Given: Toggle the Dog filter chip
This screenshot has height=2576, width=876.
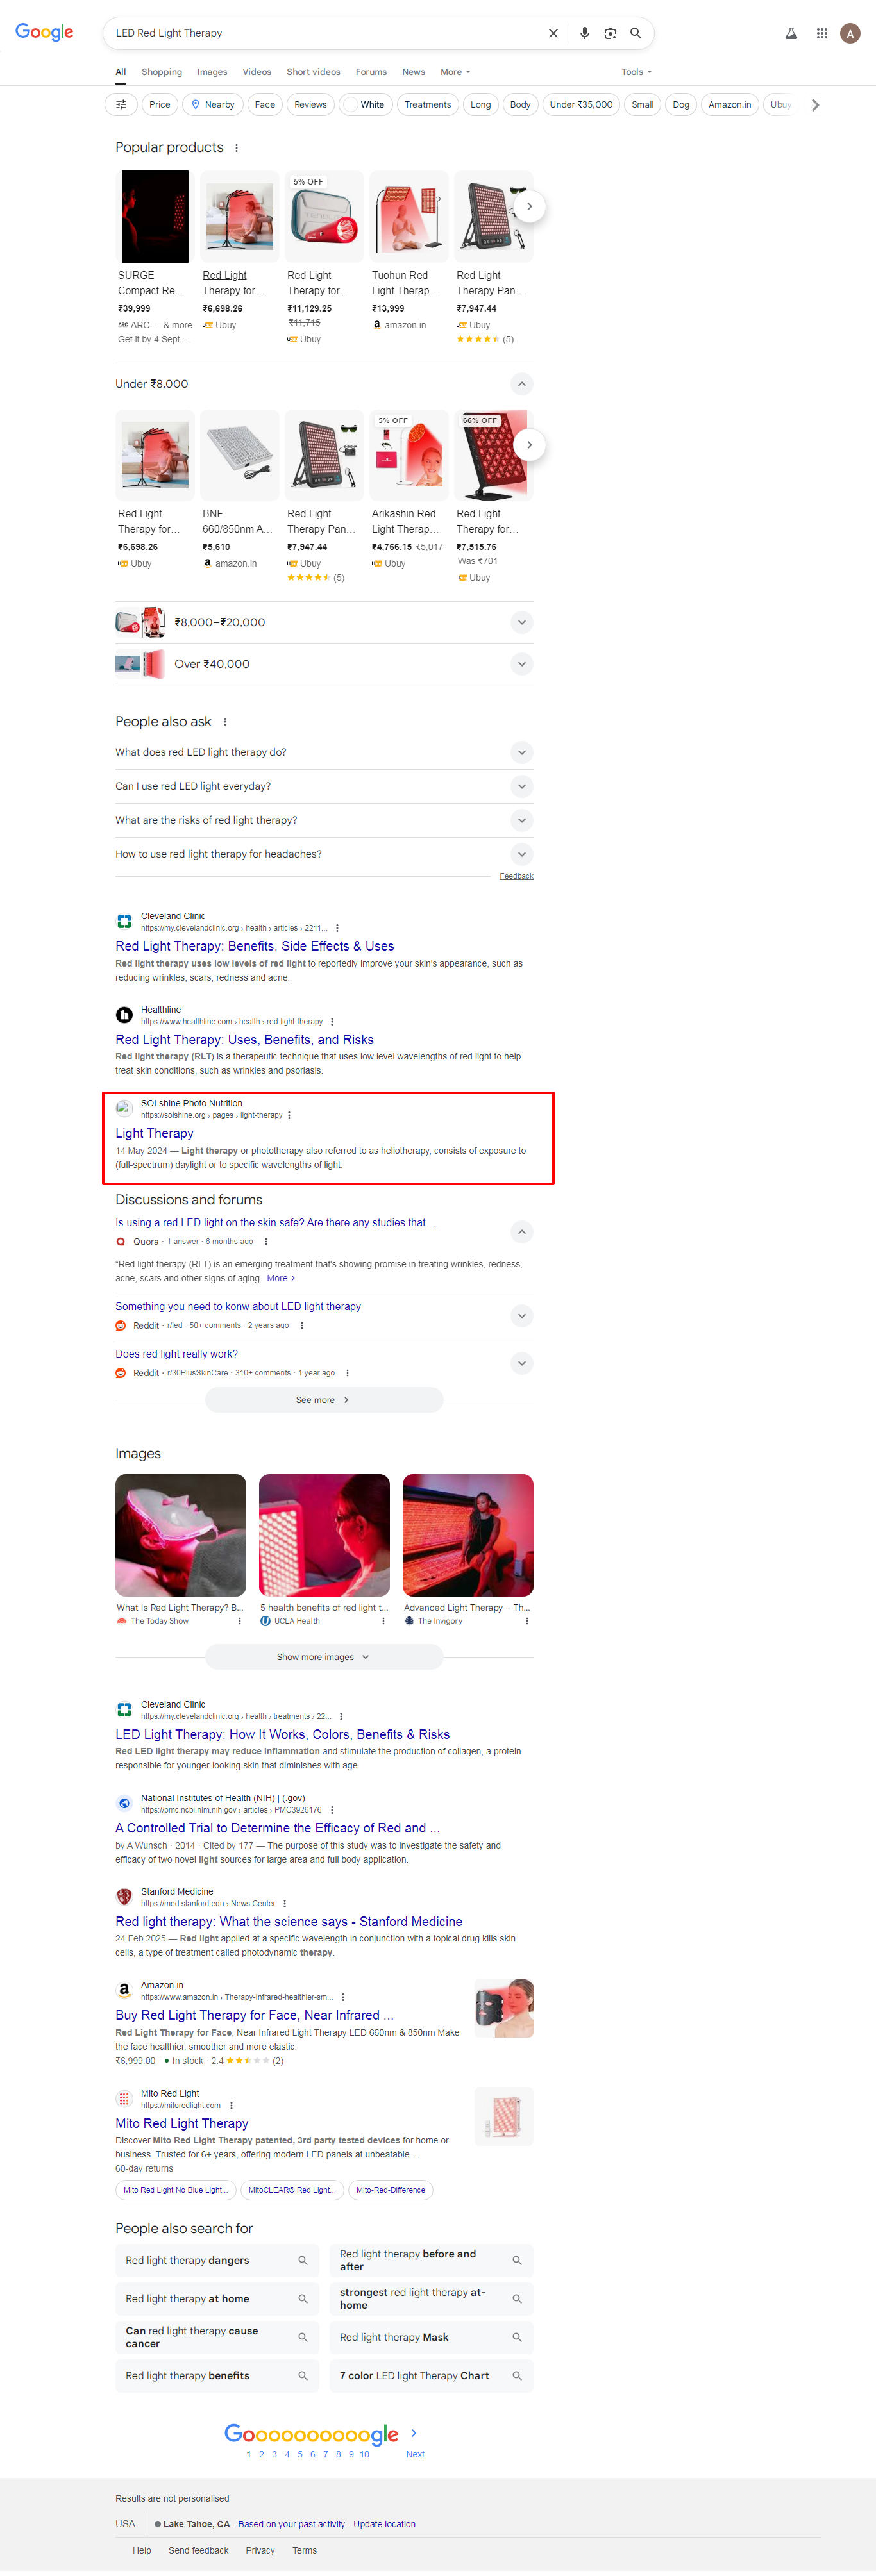Looking at the screenshot, I should click(x=681, y=104).
